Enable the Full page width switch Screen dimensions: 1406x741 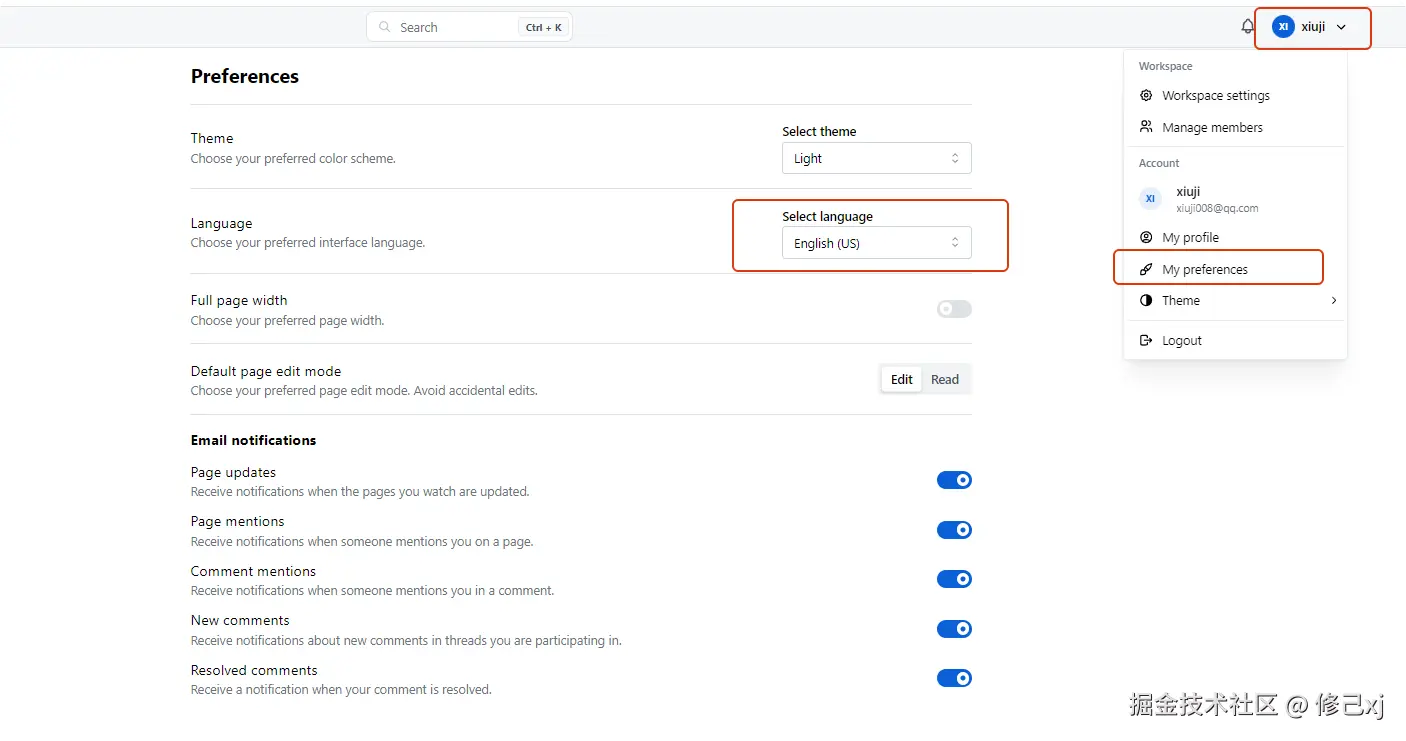(x=954, y=310)
